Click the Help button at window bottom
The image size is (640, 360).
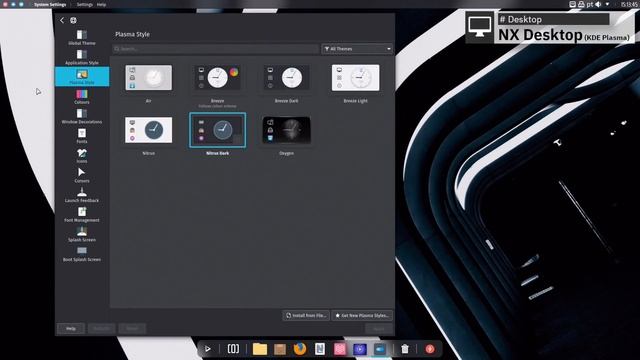click(x=71, y=329)
